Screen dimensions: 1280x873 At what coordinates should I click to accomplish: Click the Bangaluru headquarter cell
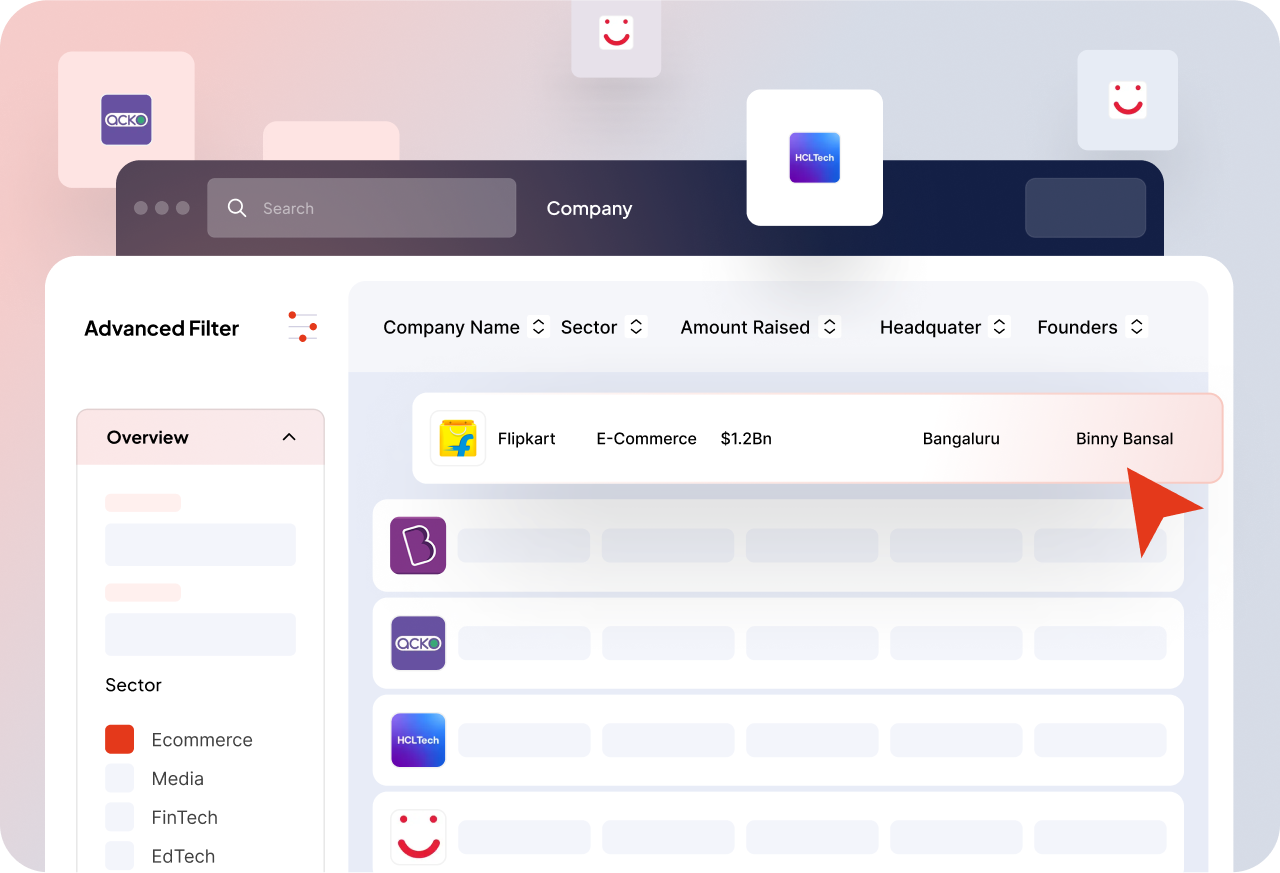click(961, 438)
